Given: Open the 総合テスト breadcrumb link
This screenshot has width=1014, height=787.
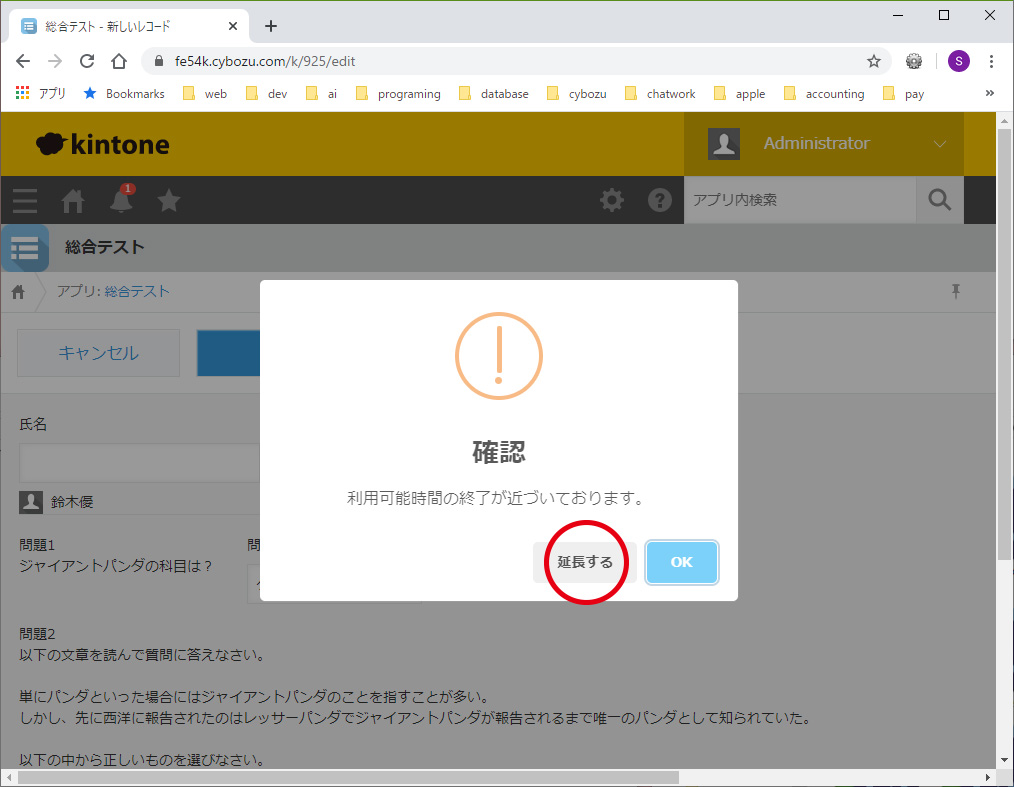Looking at the screenshot, I should [137, 292].
